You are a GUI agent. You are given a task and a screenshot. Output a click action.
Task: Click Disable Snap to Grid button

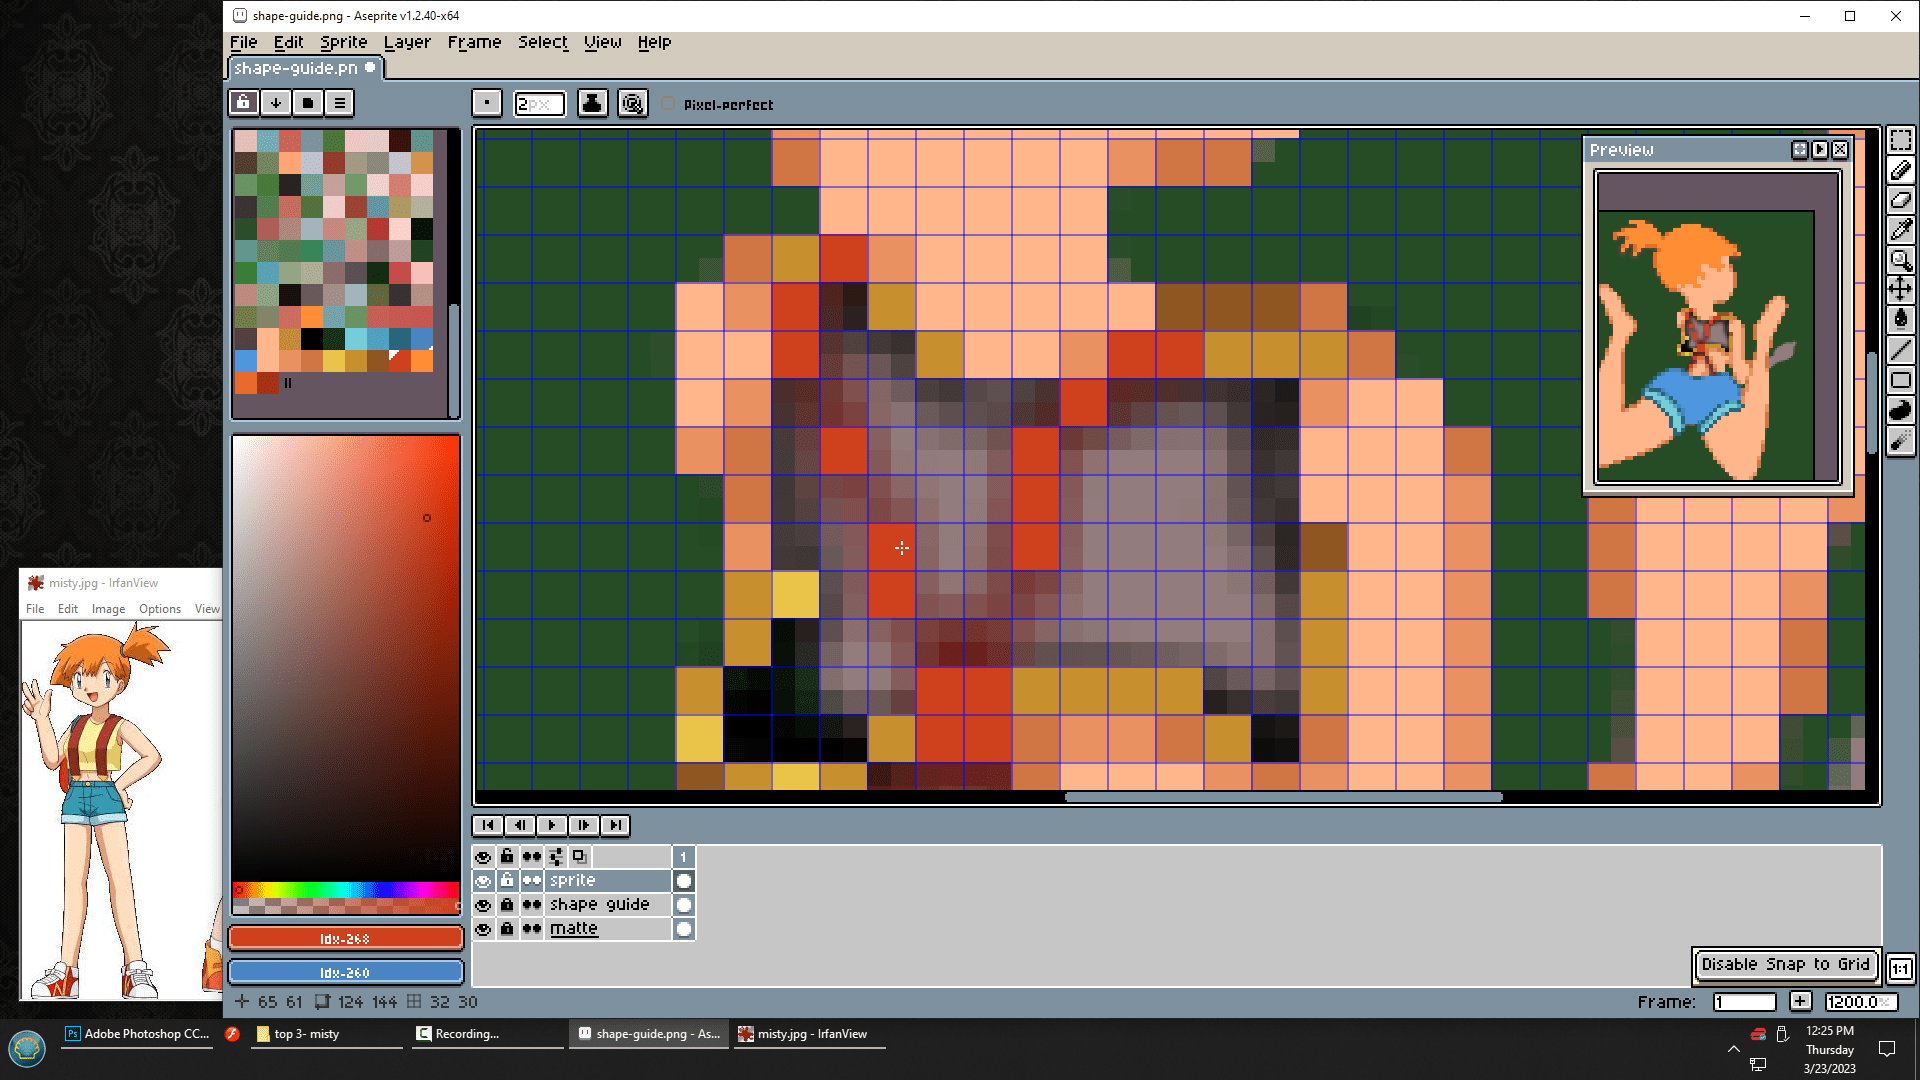(x=1785, y=965)
